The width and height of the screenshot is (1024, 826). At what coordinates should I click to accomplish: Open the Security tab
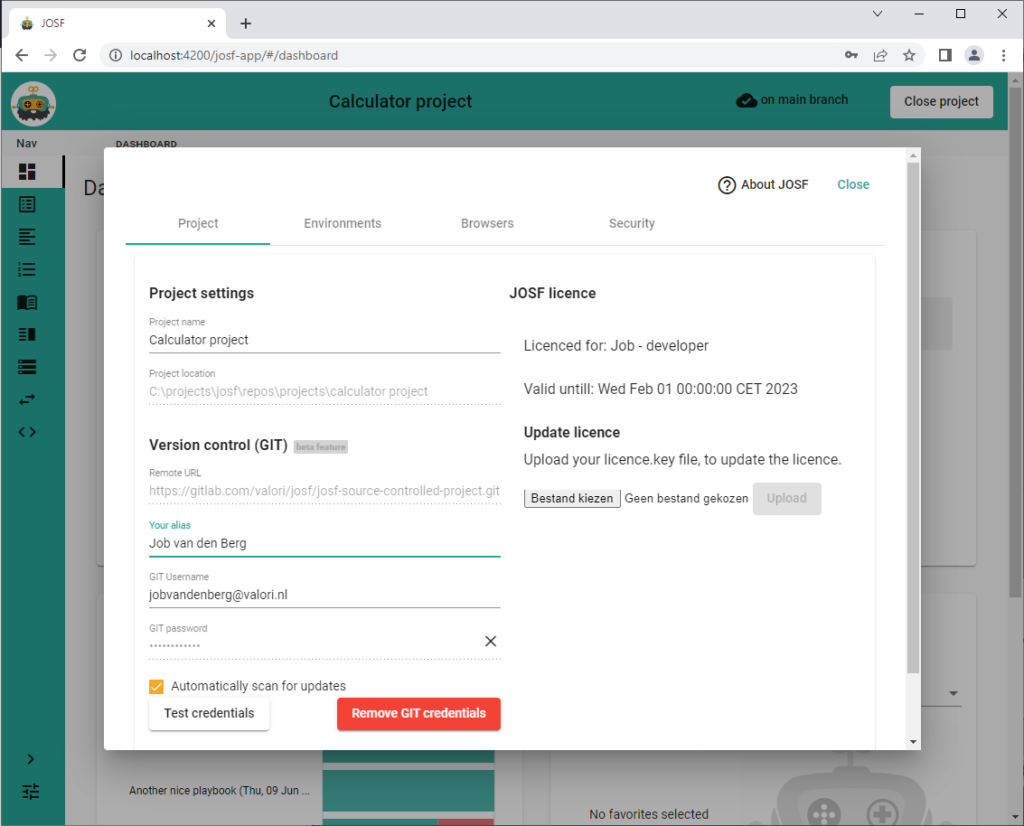(x=631, y=223)
